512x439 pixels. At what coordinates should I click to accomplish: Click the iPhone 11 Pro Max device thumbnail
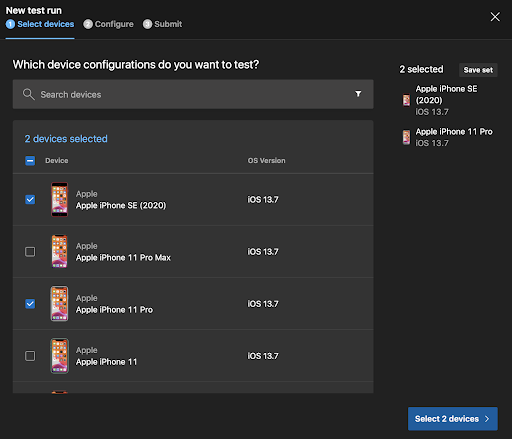point(59,251)
